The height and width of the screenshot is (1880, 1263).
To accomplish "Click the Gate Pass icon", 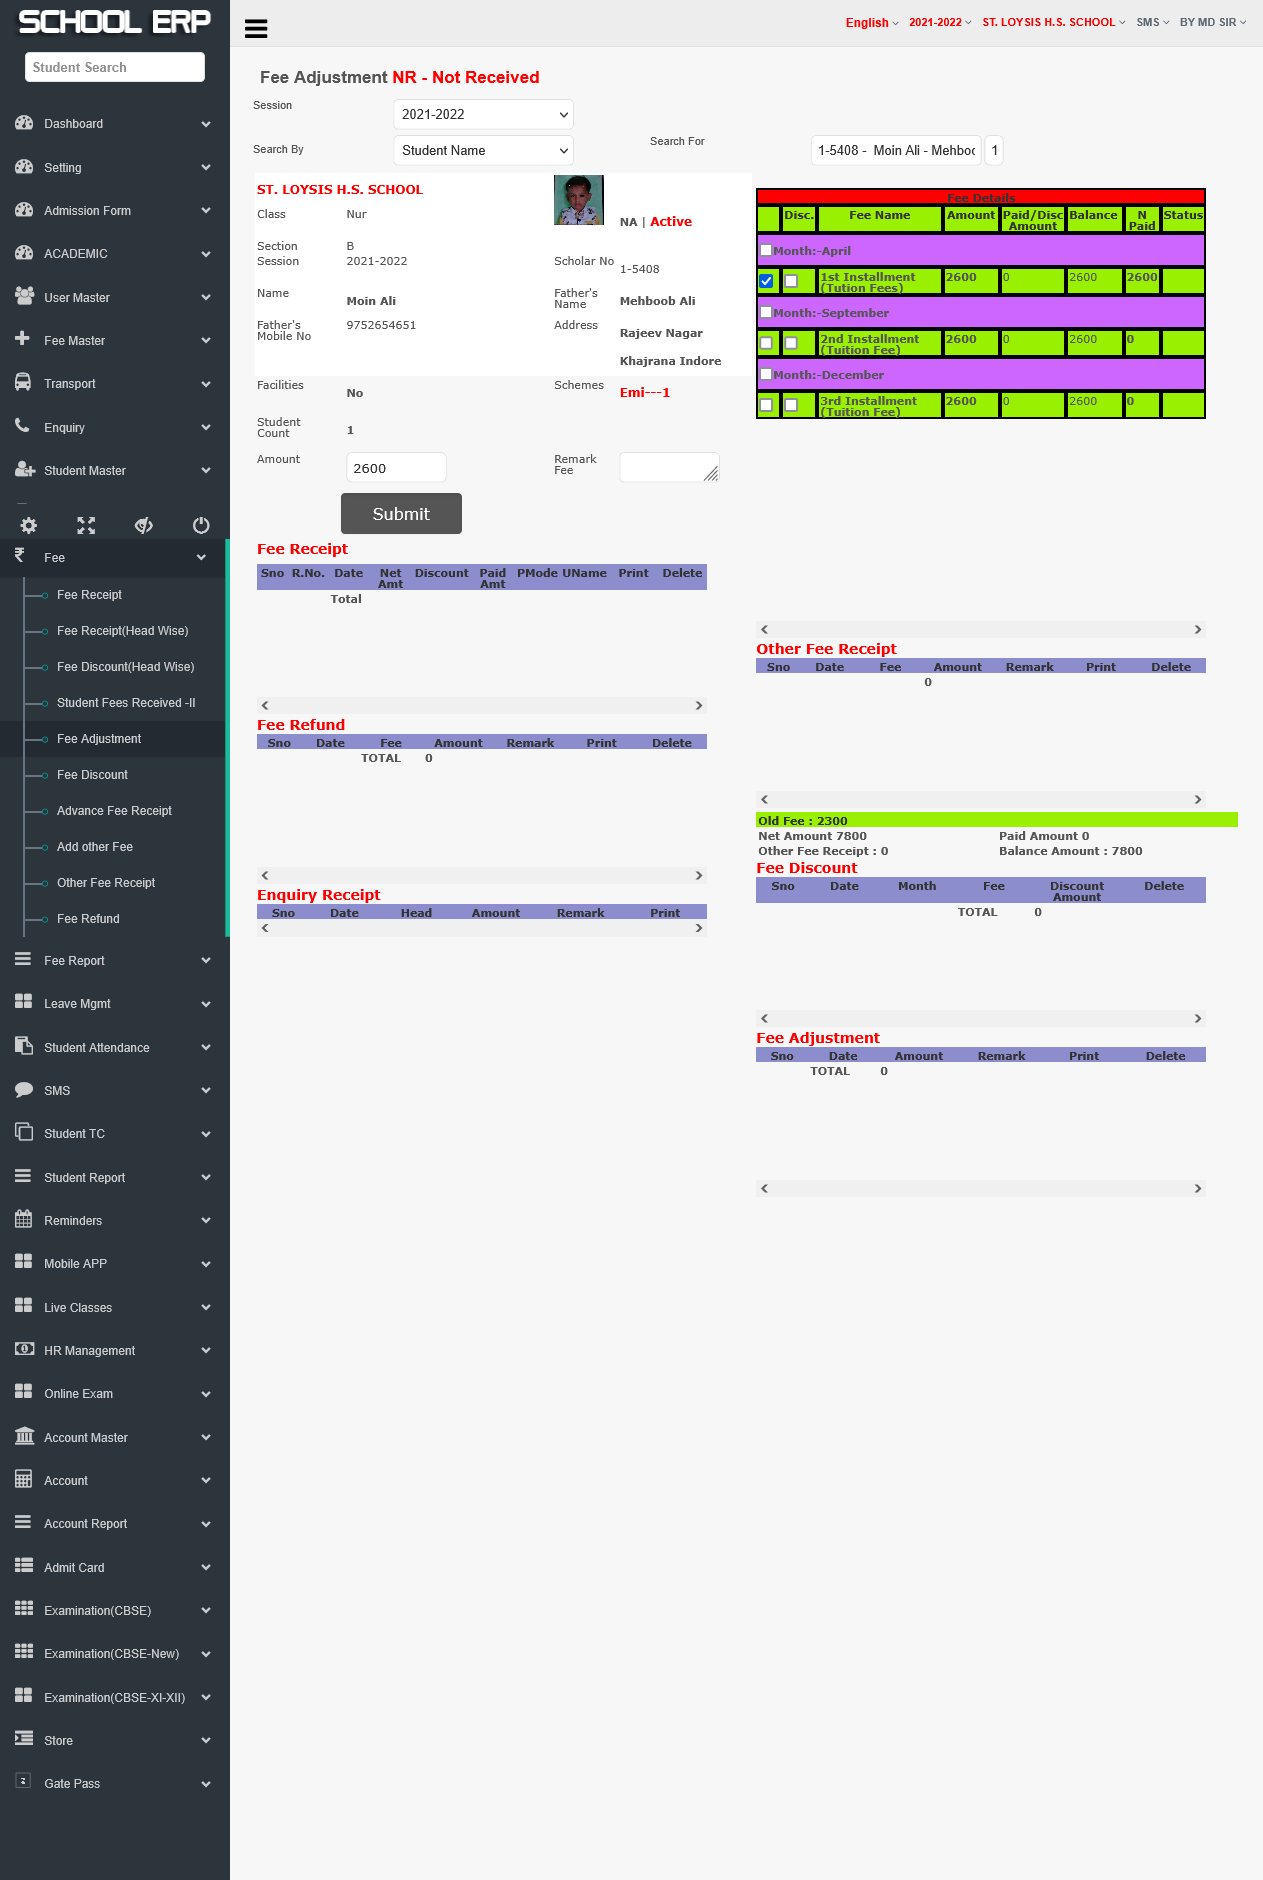I will (23, 1781).
